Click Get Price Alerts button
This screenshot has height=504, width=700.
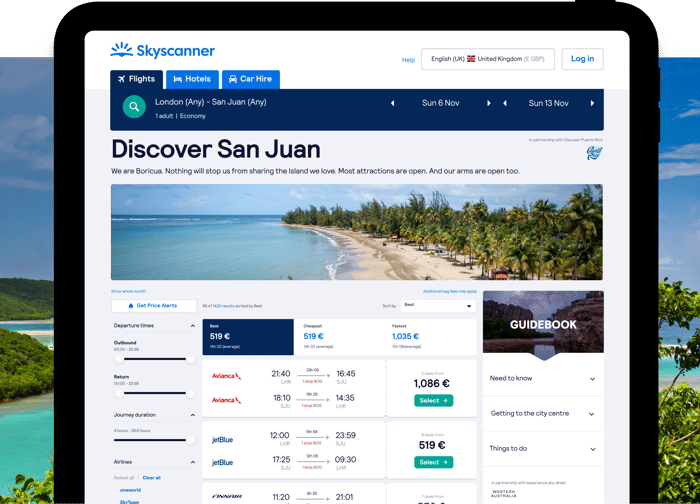(154, 306)
